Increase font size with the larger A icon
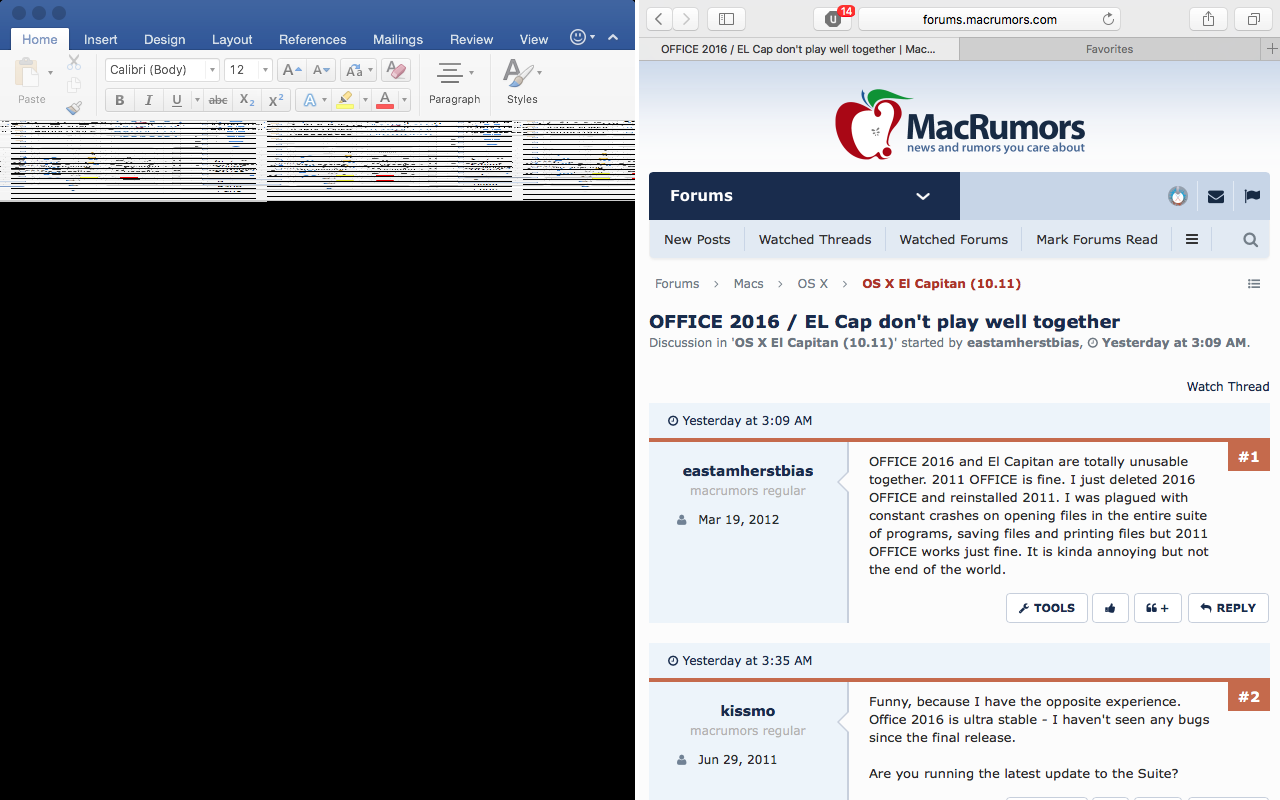Viewport: 1280px width, 800px height. click(291, 70)
